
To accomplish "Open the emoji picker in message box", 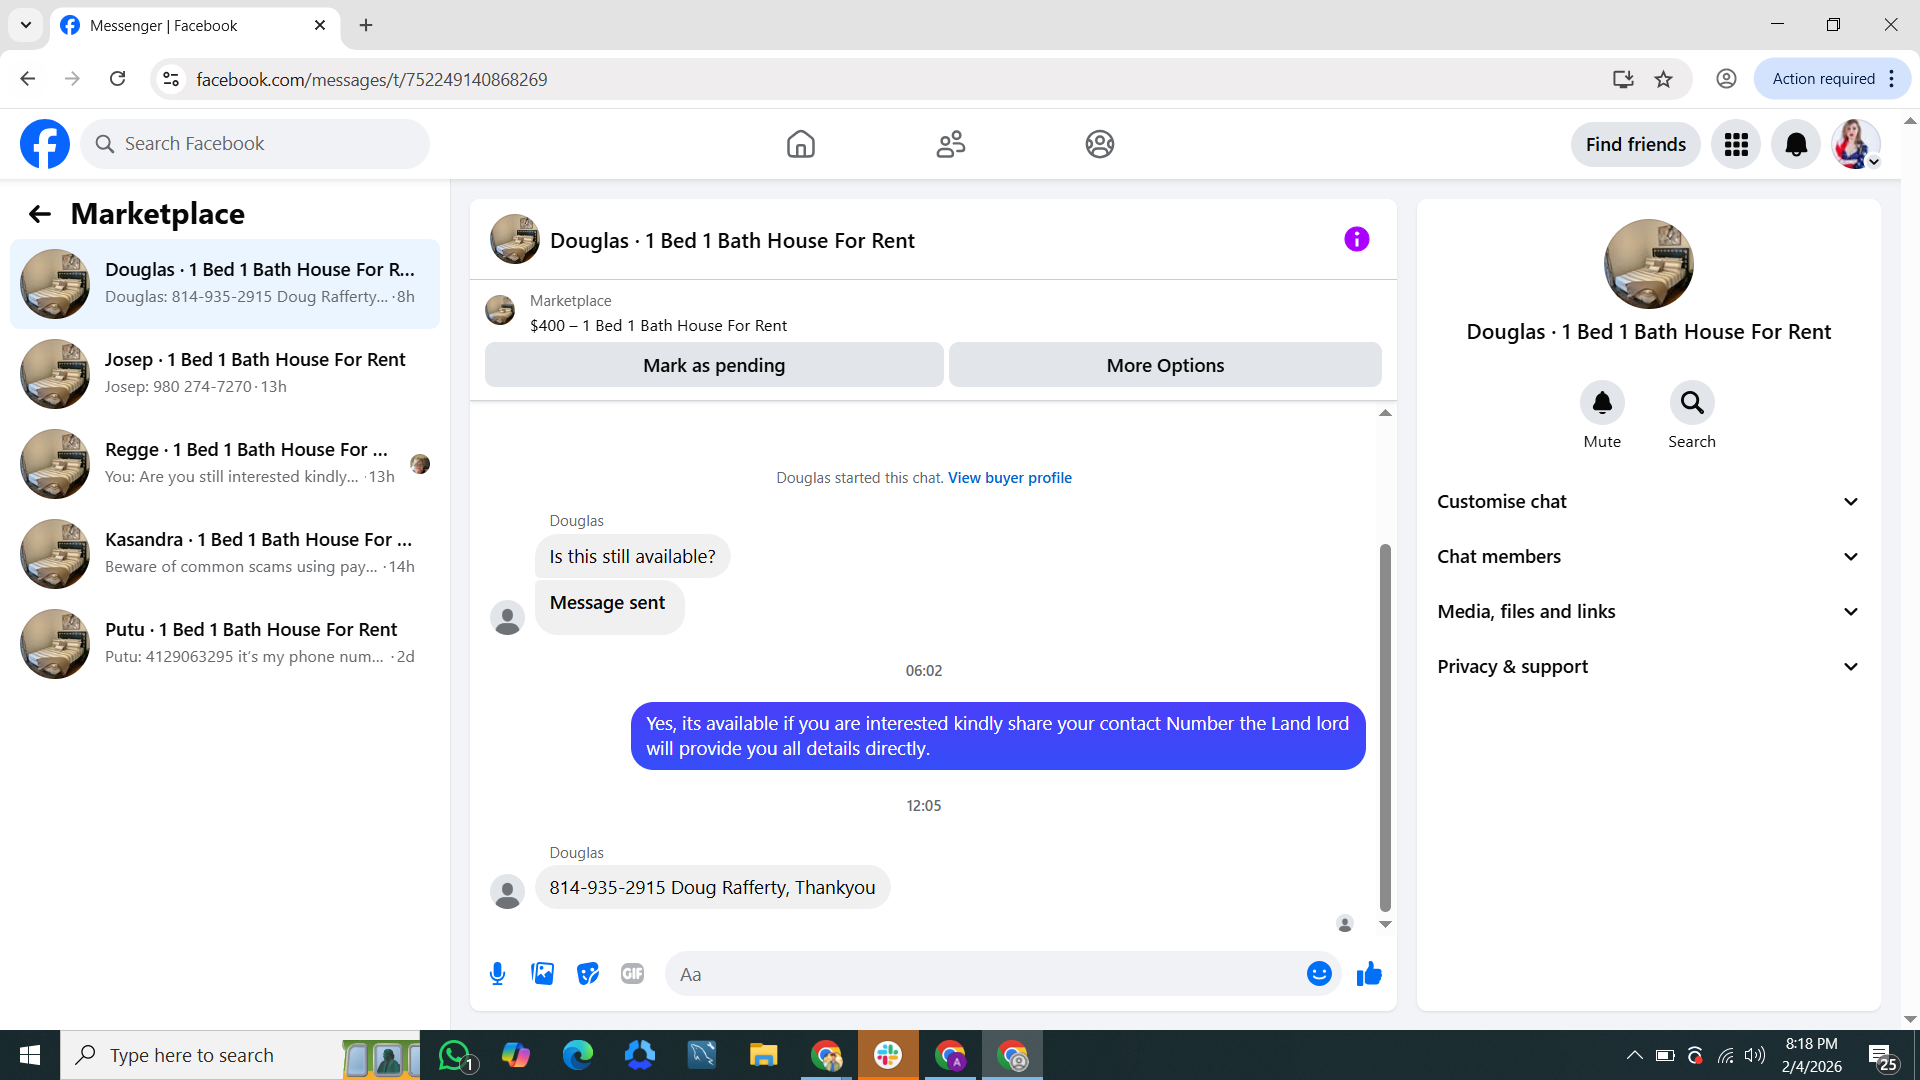I will tap(1319, 974).
